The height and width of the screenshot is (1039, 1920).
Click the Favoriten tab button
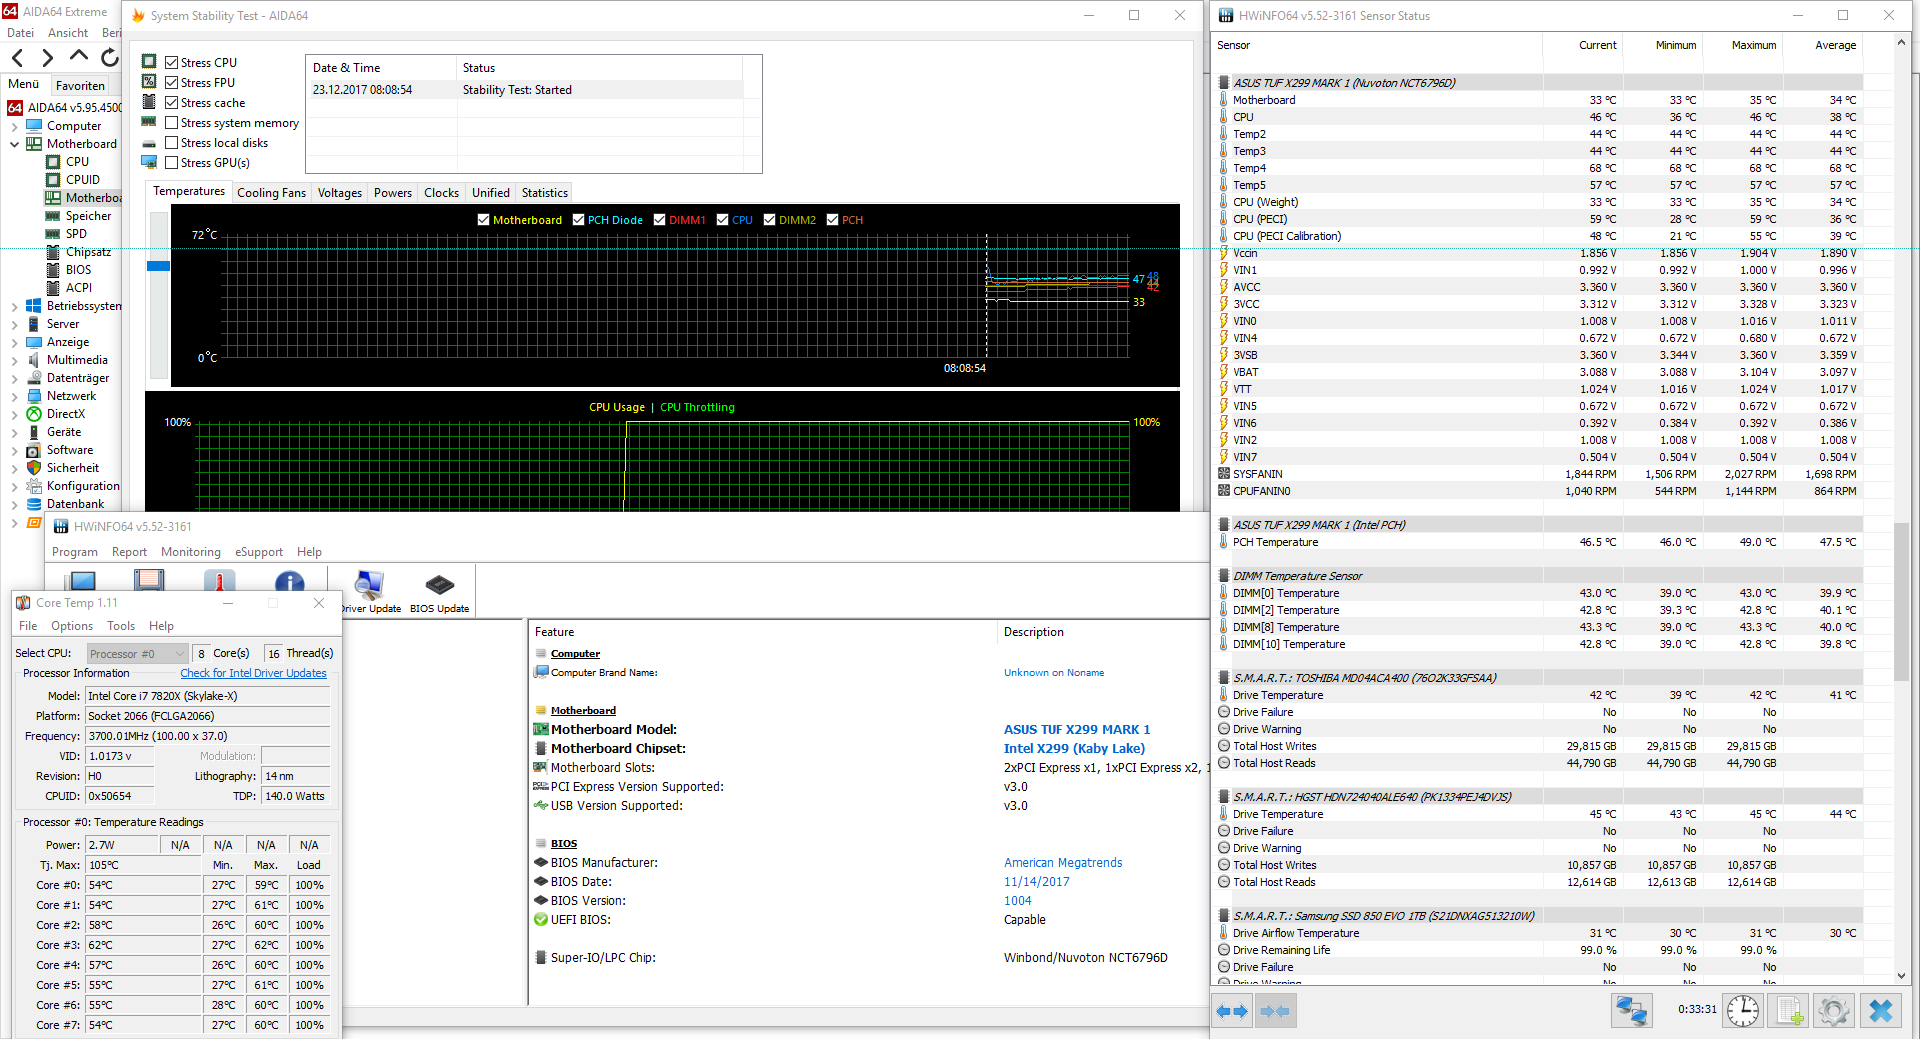[x=80, y=86]
